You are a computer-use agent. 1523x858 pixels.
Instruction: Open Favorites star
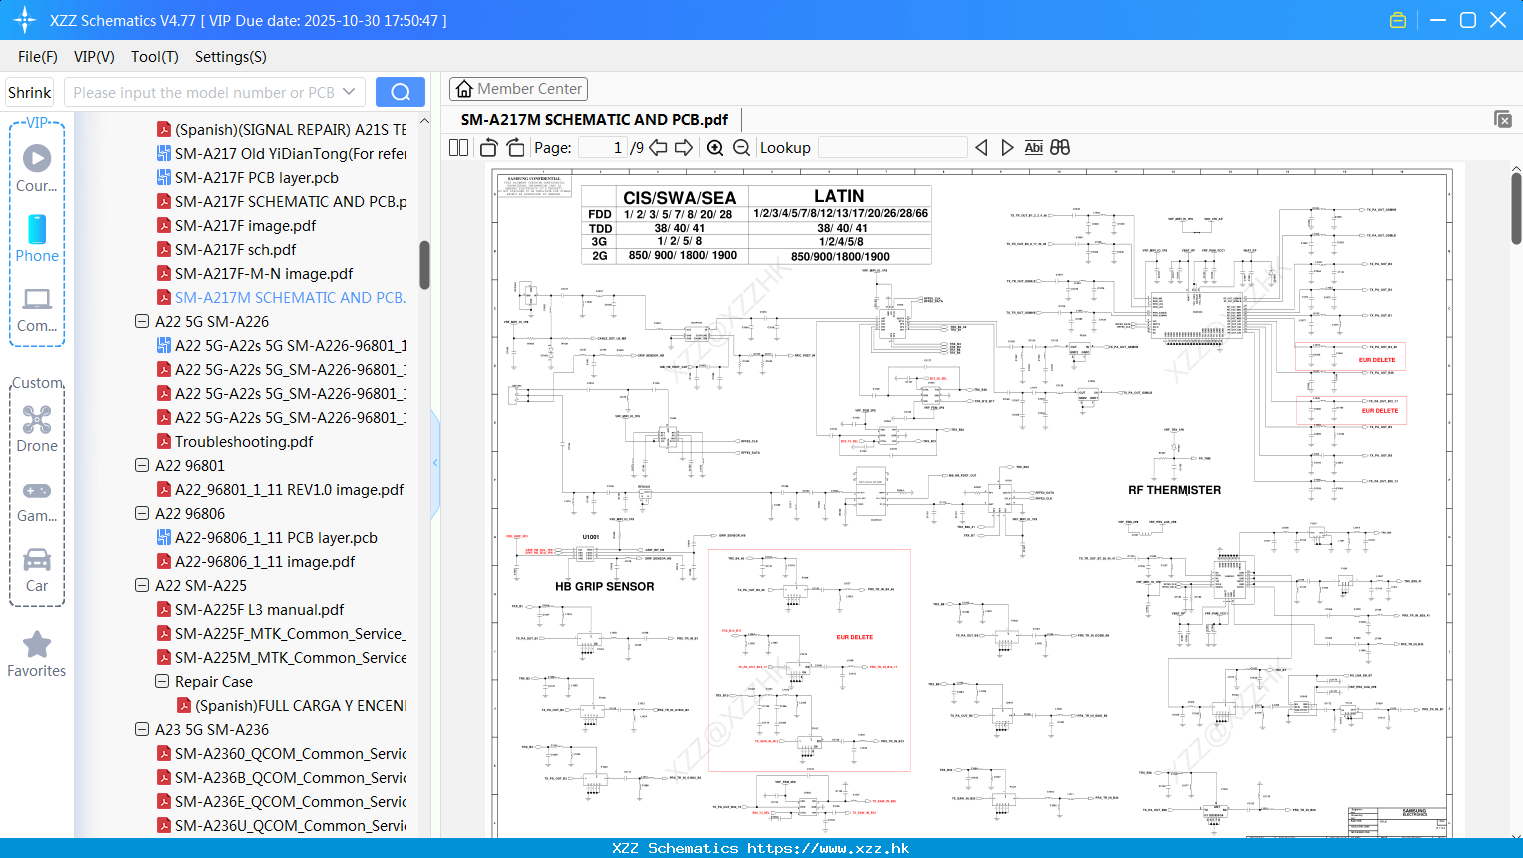click(x=37, y=655)
